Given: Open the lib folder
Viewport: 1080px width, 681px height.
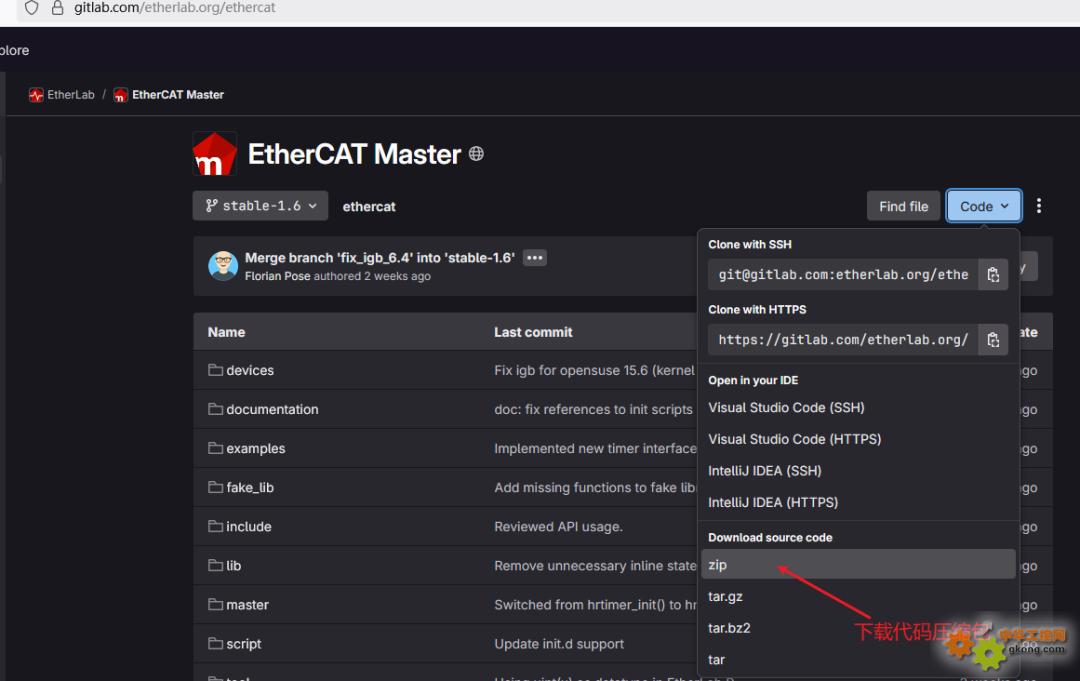Looking at the screenshot, I should [233, 566].
